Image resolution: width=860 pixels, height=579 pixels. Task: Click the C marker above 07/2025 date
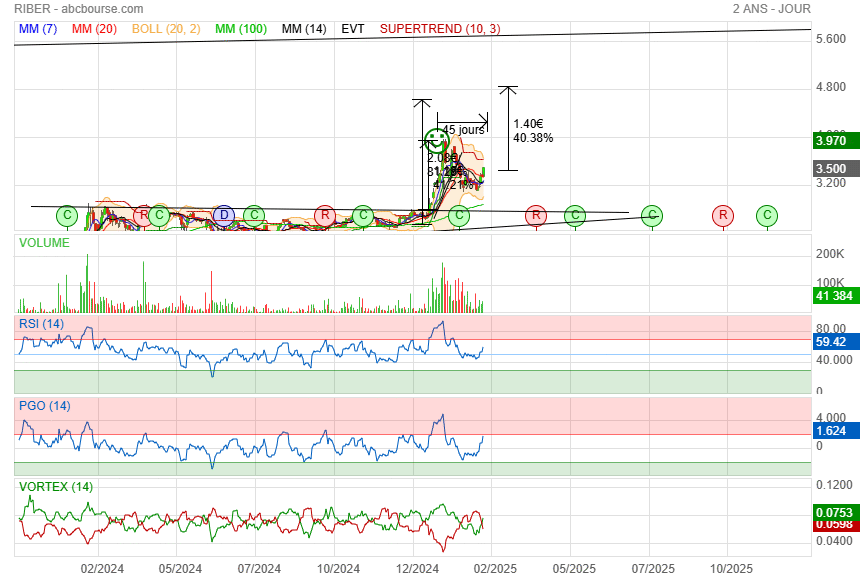(x=652, y=215)
